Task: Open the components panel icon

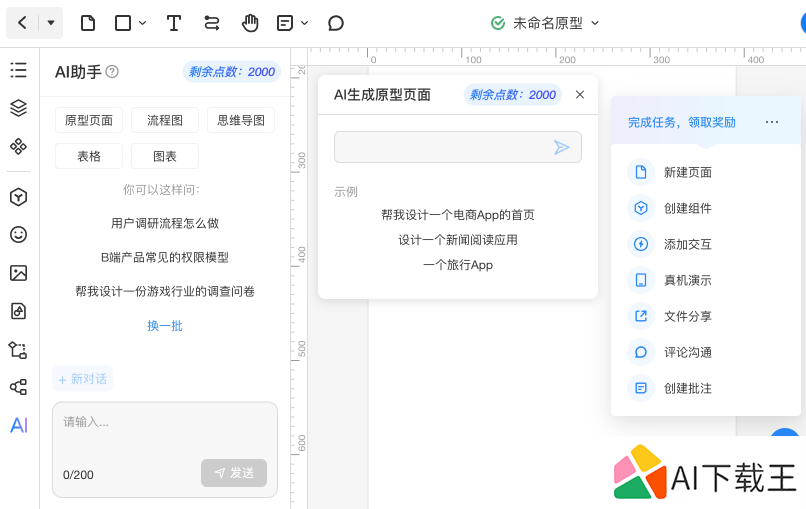Action: [x=18, y=146]
